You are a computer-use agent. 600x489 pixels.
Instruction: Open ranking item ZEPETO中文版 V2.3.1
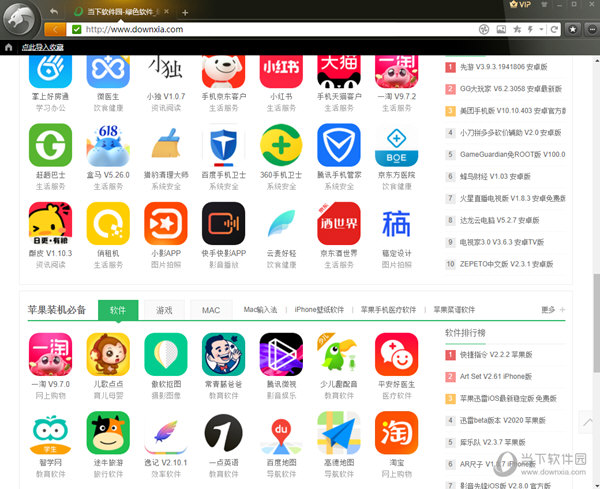506,264
